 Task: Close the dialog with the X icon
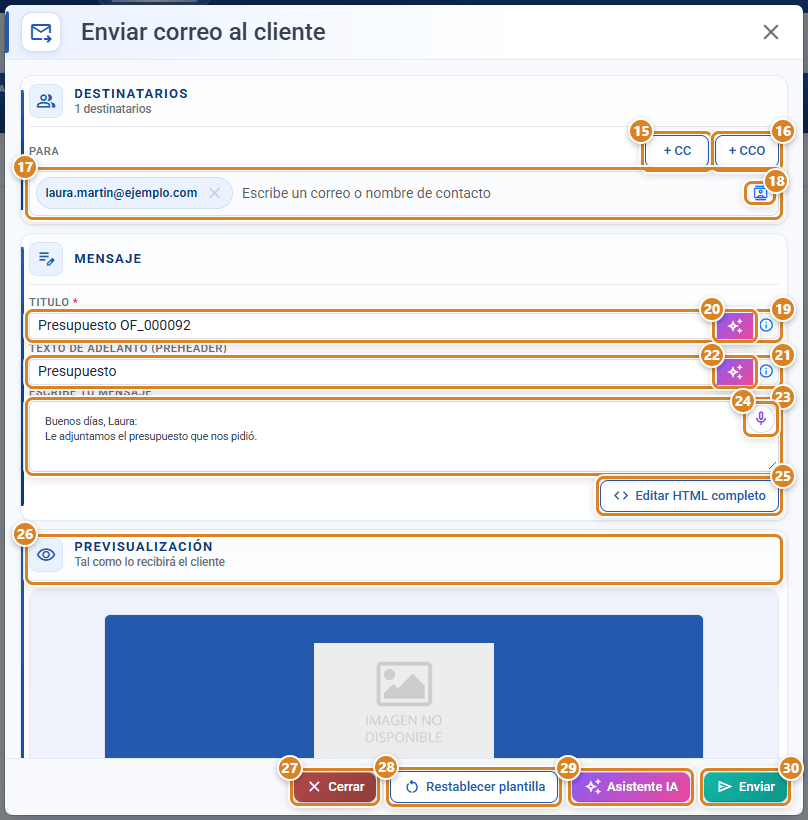770,32
